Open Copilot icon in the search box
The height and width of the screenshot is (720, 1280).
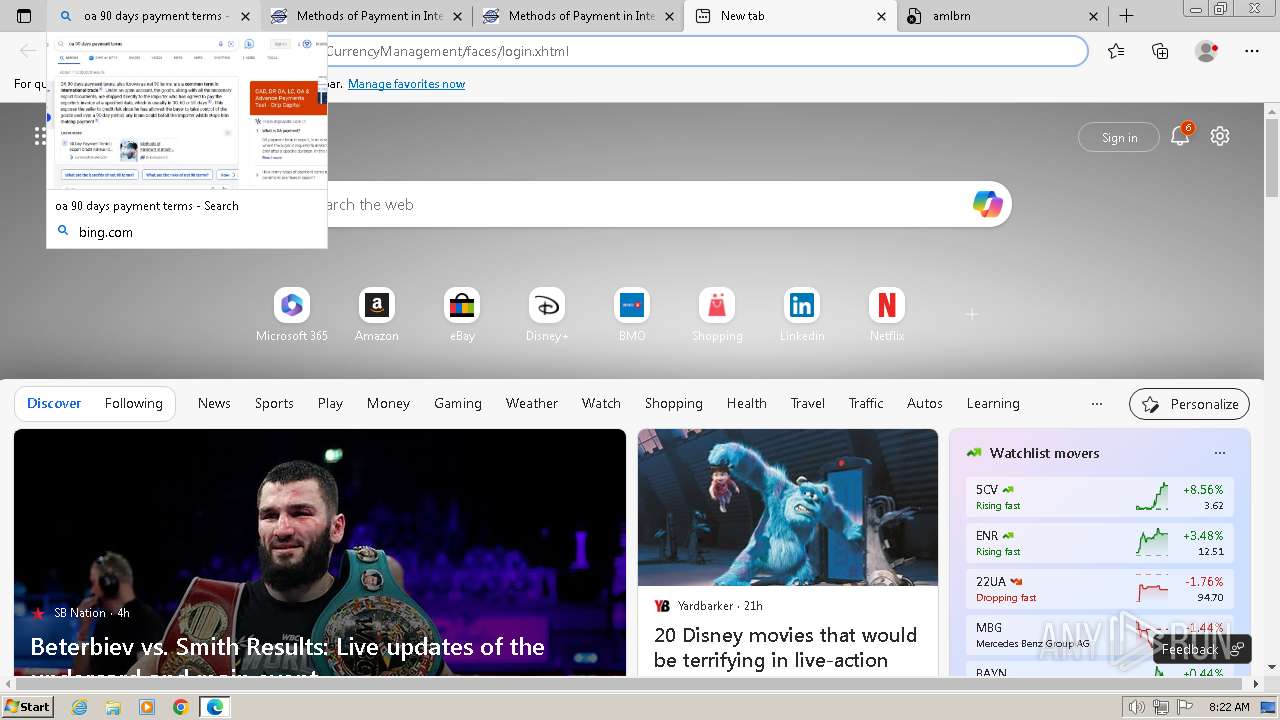tap(987, 204)
